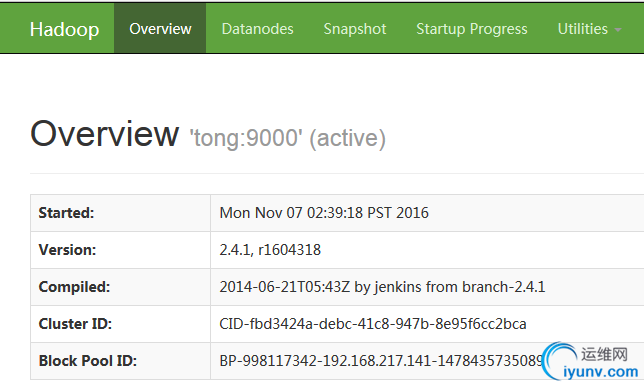Click the Block Pool ID: row label
Viewport: 644px width, 388px height.
[87, 360]
